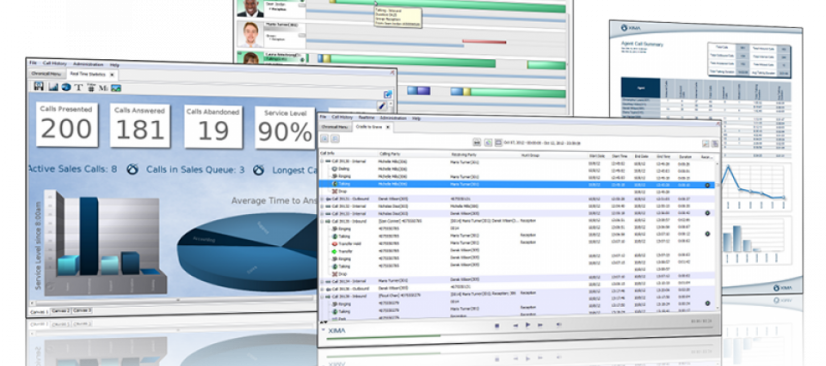This screenshot has height=366, width=826.
Task: Click the export icon at Cradle to Grave right
Action: pos(705,143)
